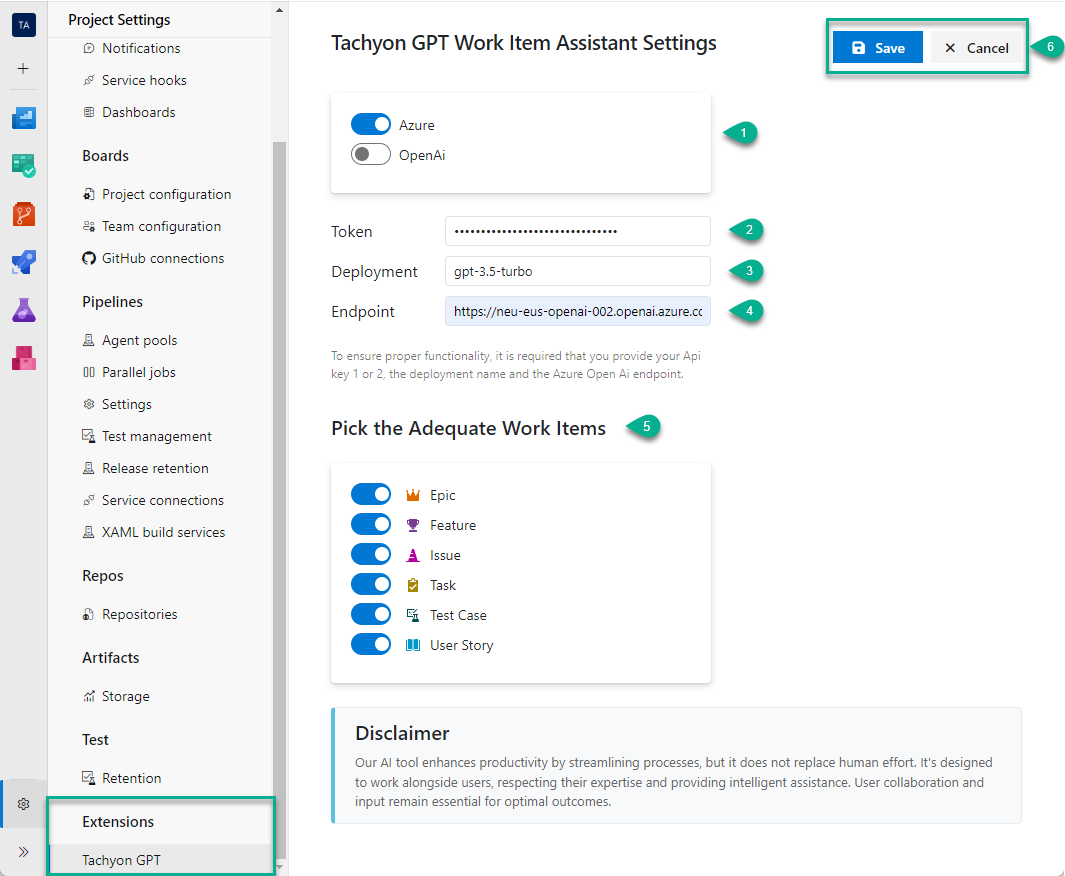Open Team configuration under Boards
This screenshot has width=1065, height=876.
point(161,226)
